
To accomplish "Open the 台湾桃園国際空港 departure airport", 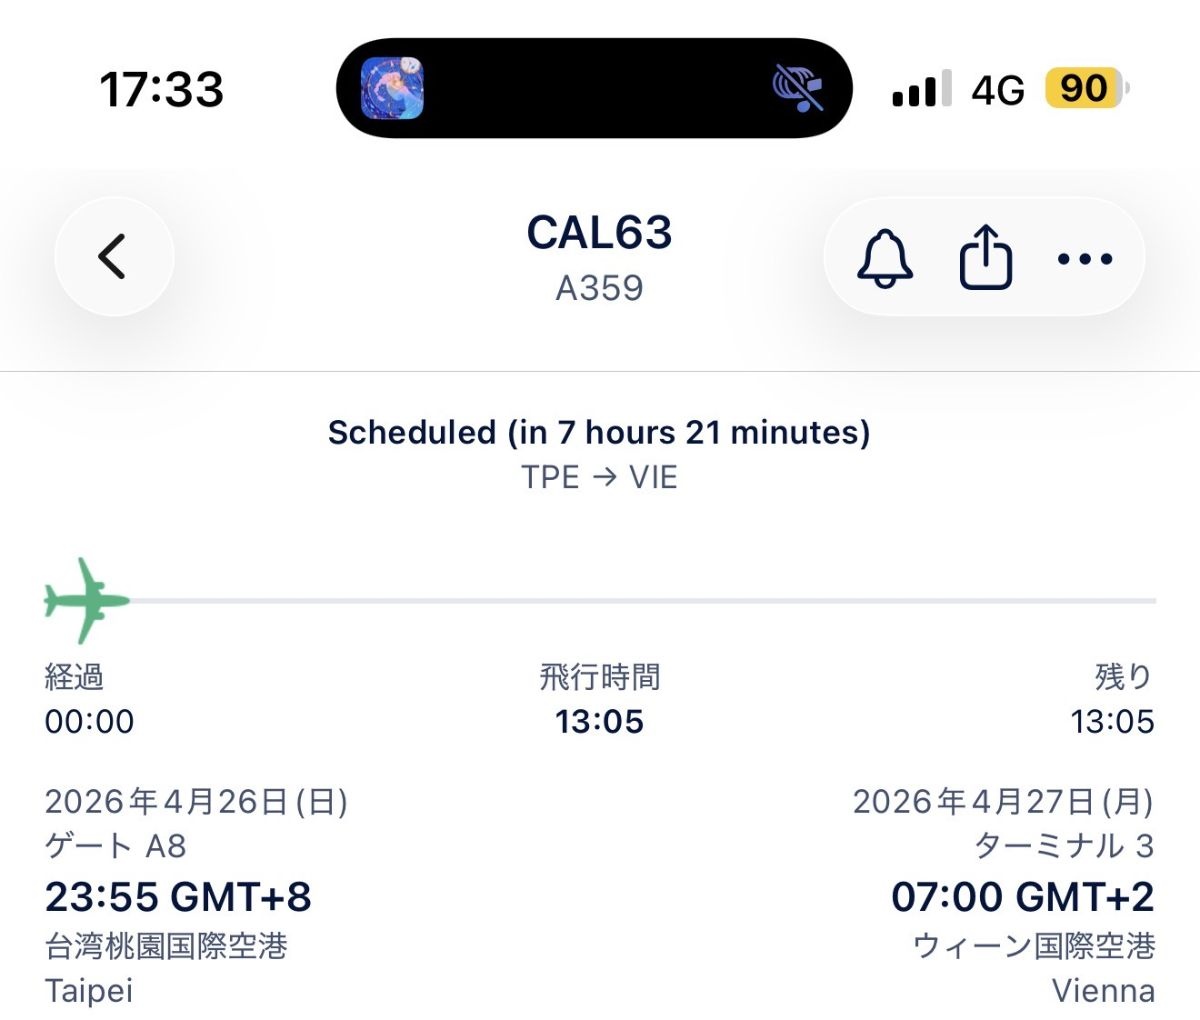I will [x=166, y=946].
